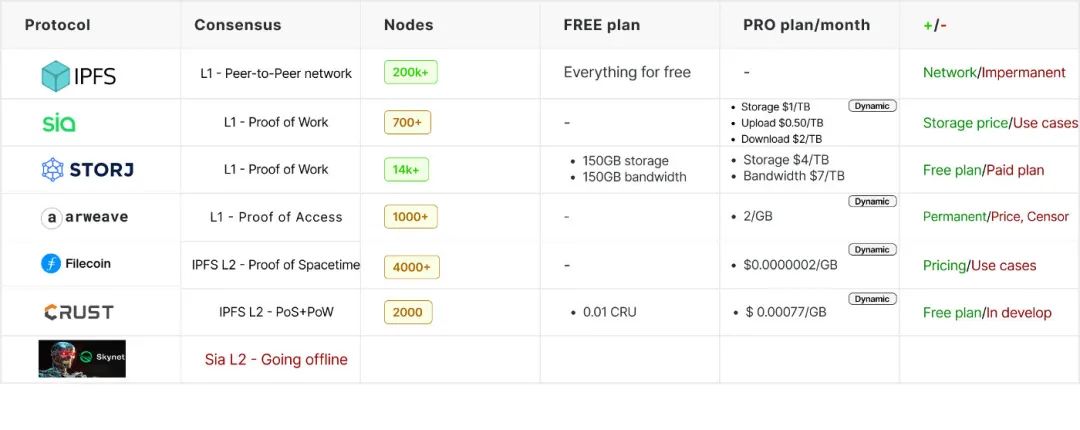Click the Dynamic tag in Sia row
The height and width of the screenshot is (430, 1080).
coord(872,106)
